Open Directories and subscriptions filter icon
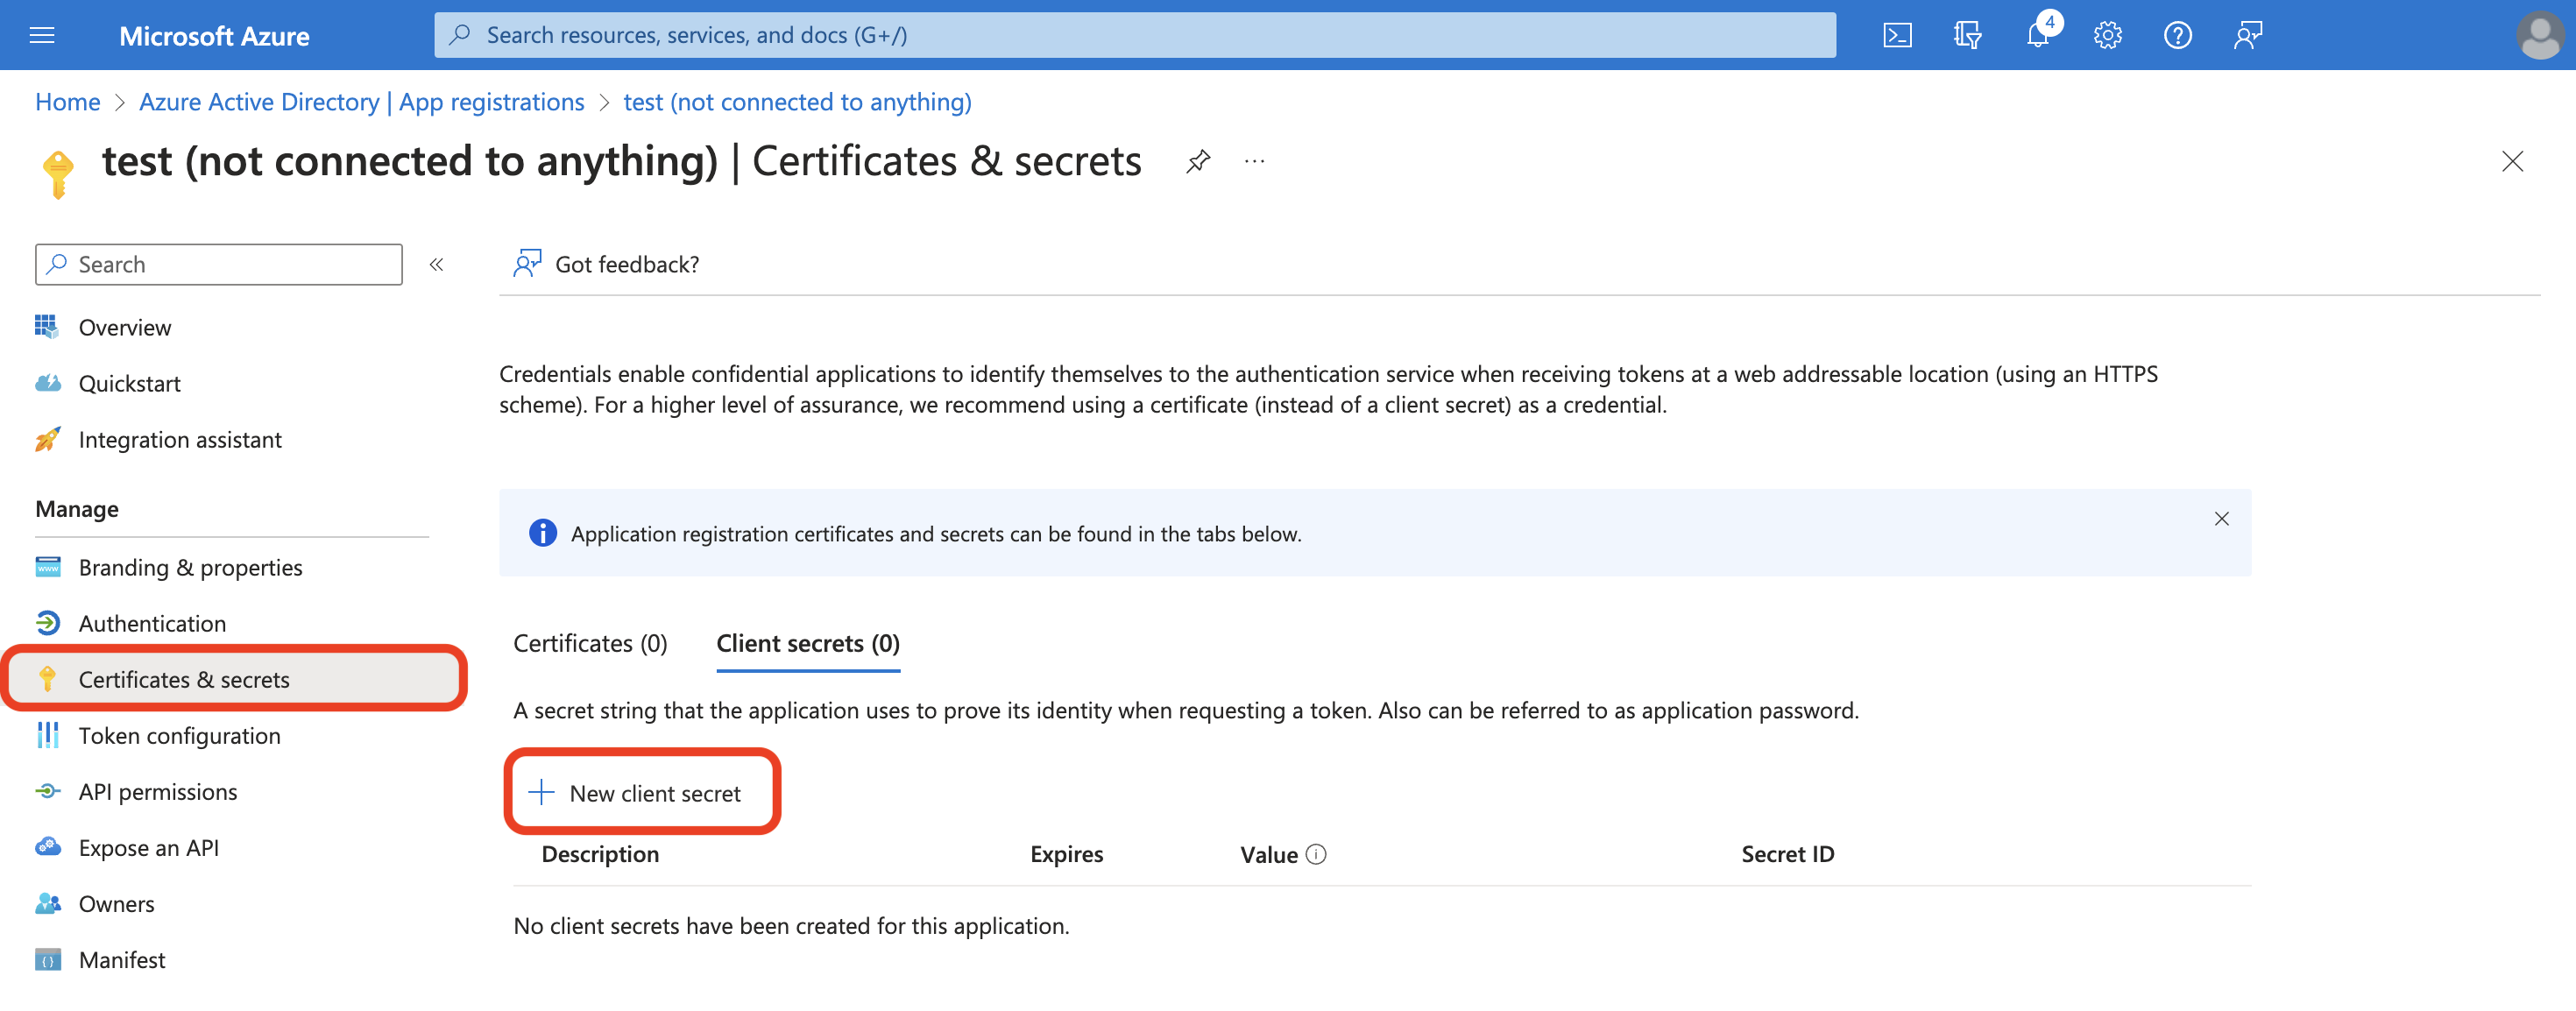Screen dimensions: 2576x1011 tap(1967, 35)
